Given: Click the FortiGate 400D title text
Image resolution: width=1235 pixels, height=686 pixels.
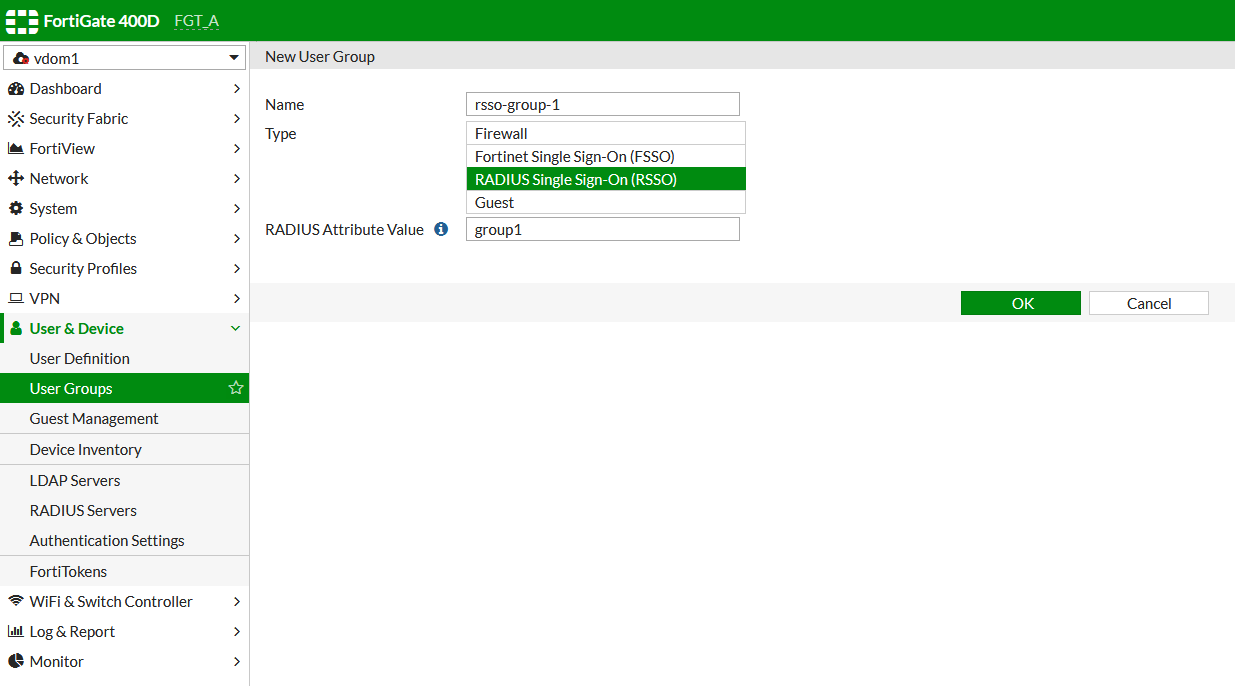Looking at the screenshot, I should click(x=101, y=20).
